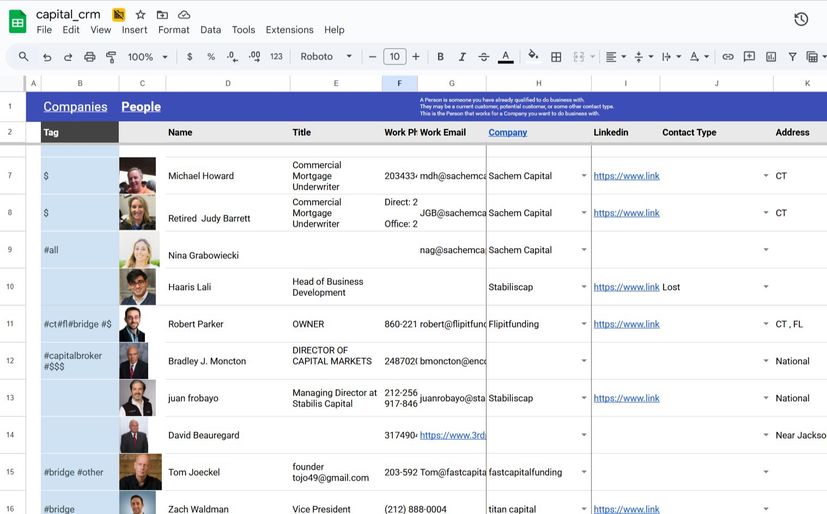The image size is (827, 514).
Task: Click the yellow badge icon beside title
Action: (119, 15)
